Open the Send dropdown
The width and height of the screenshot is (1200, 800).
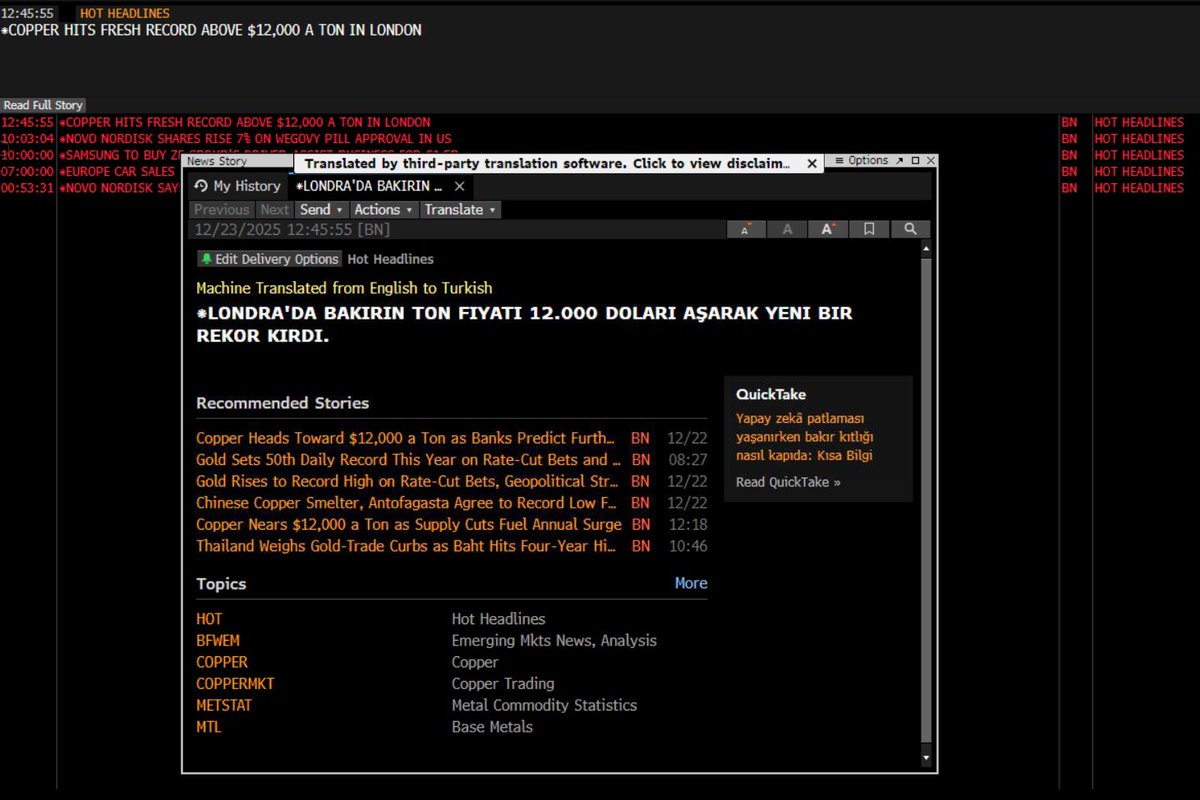[321, 209]
